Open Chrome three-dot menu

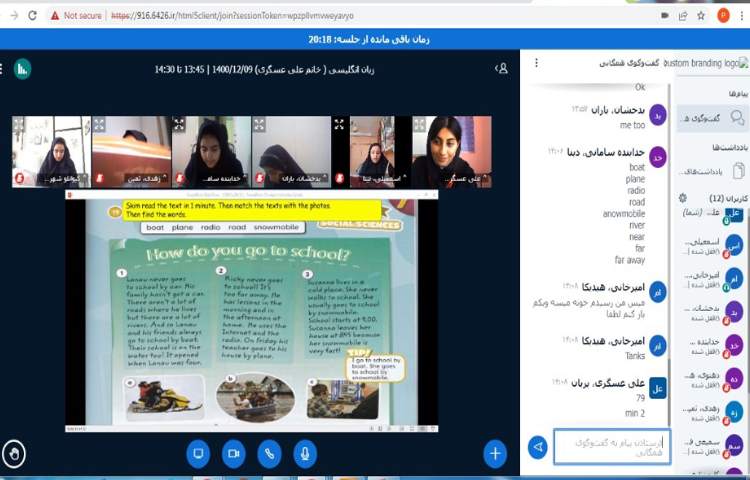point(743,16)
